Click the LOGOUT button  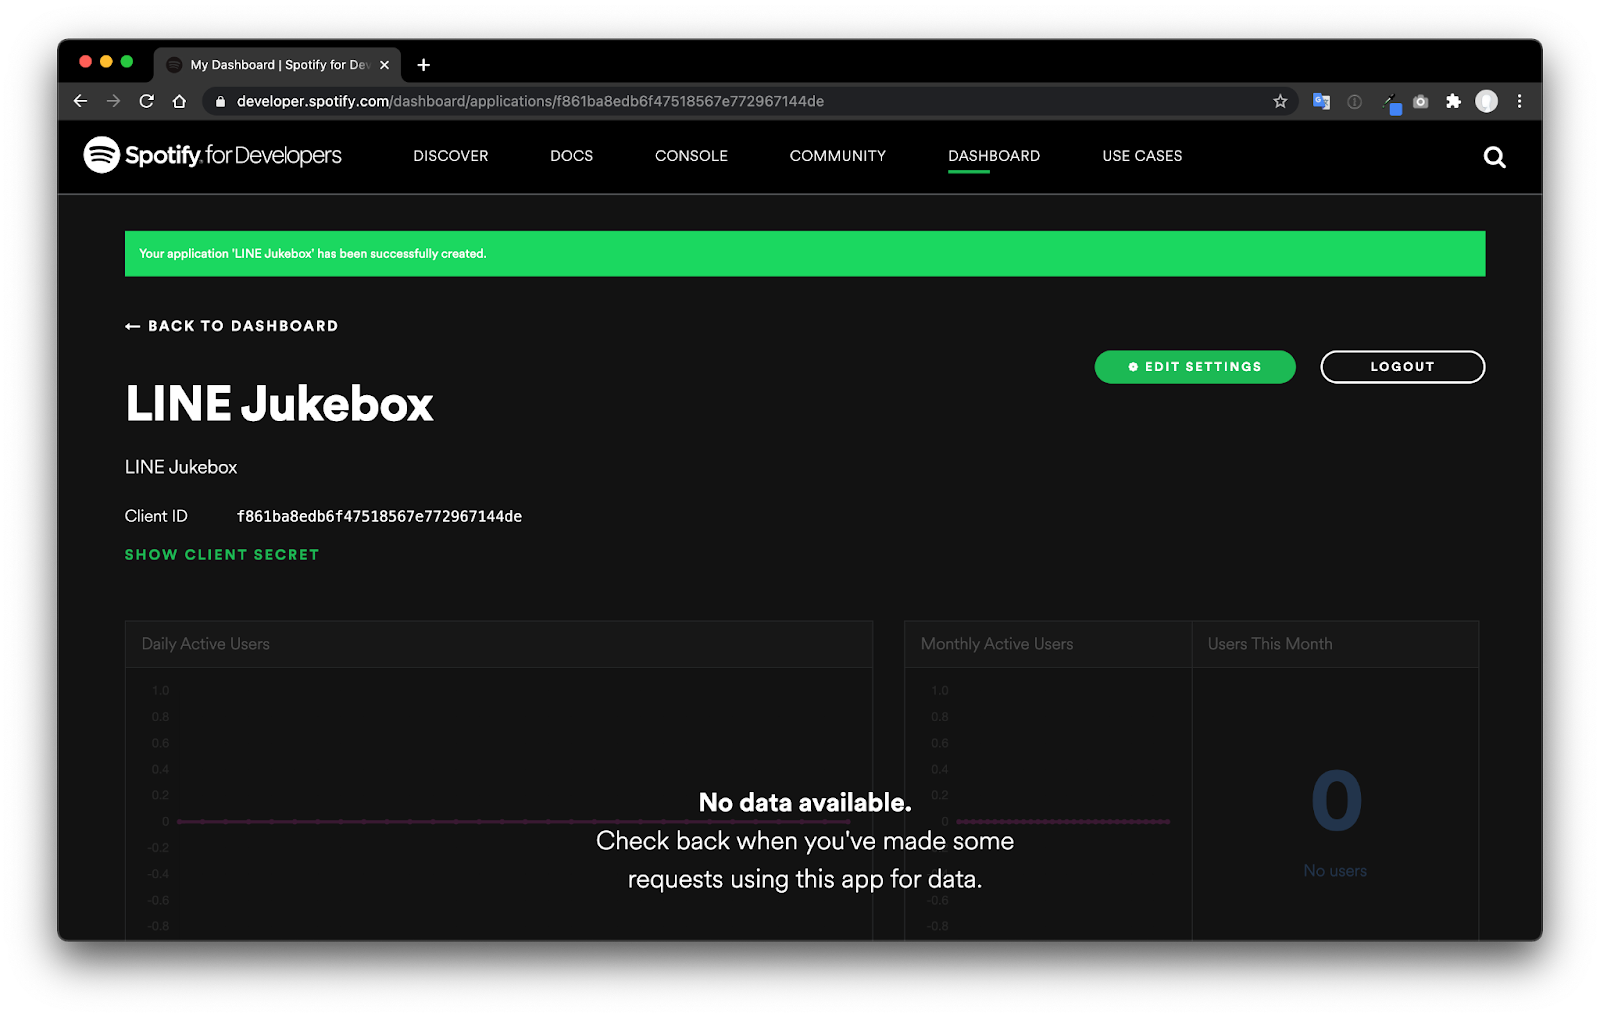tap(1402, 367)
